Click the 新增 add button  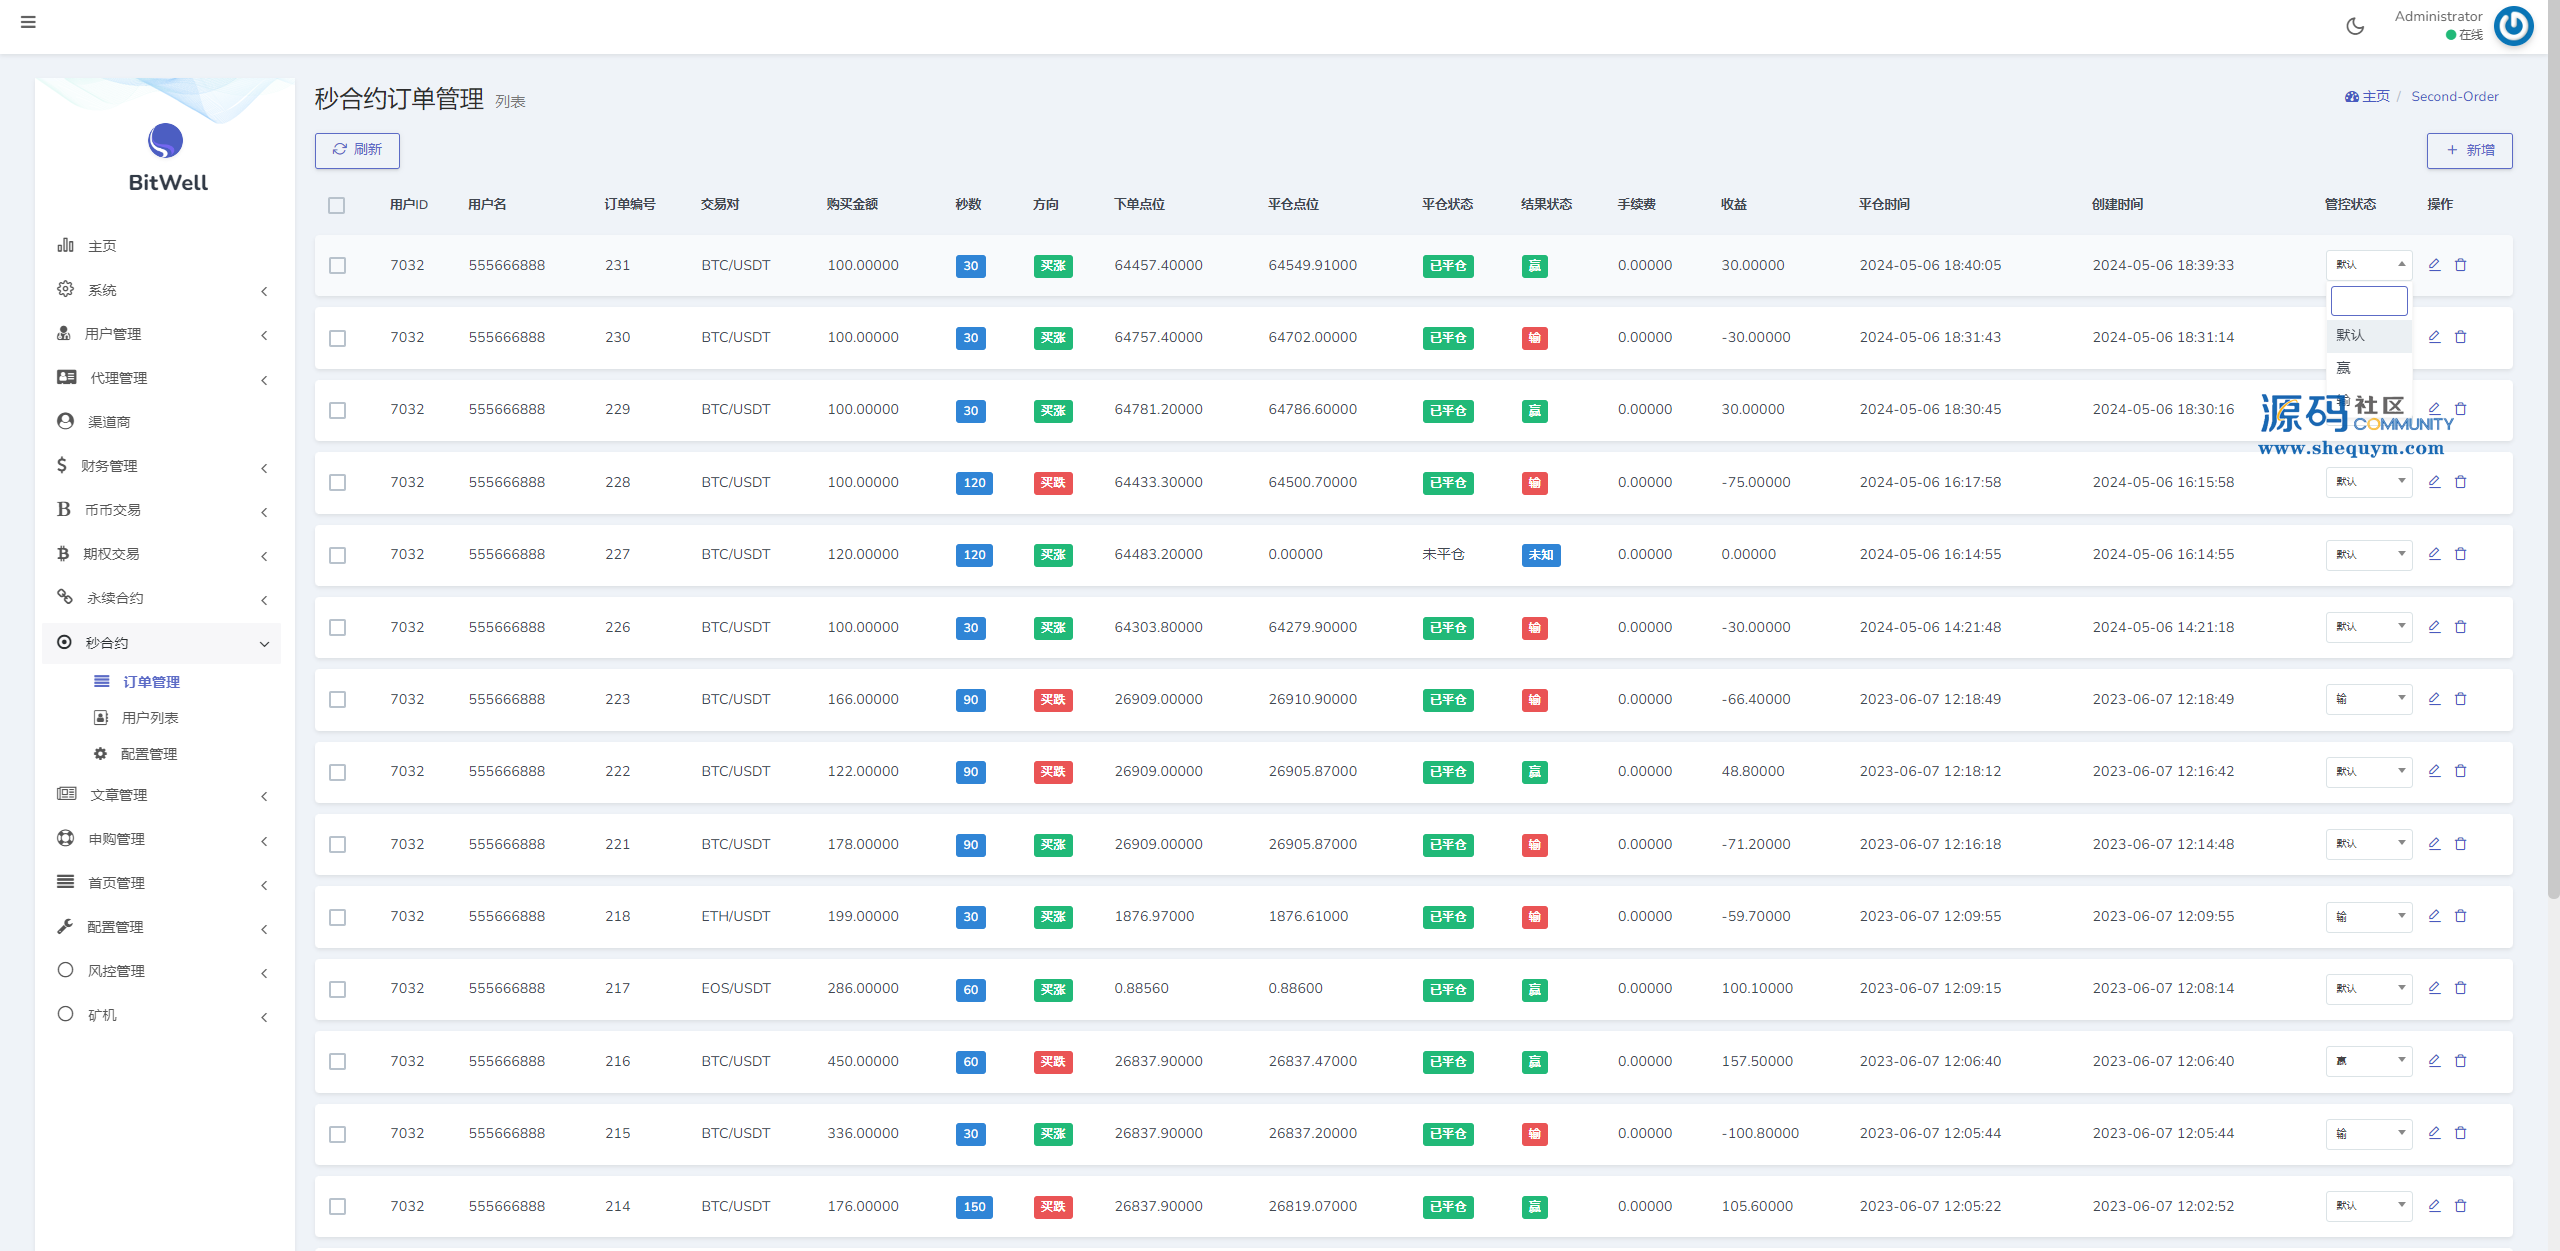(x=2469, y=151)
